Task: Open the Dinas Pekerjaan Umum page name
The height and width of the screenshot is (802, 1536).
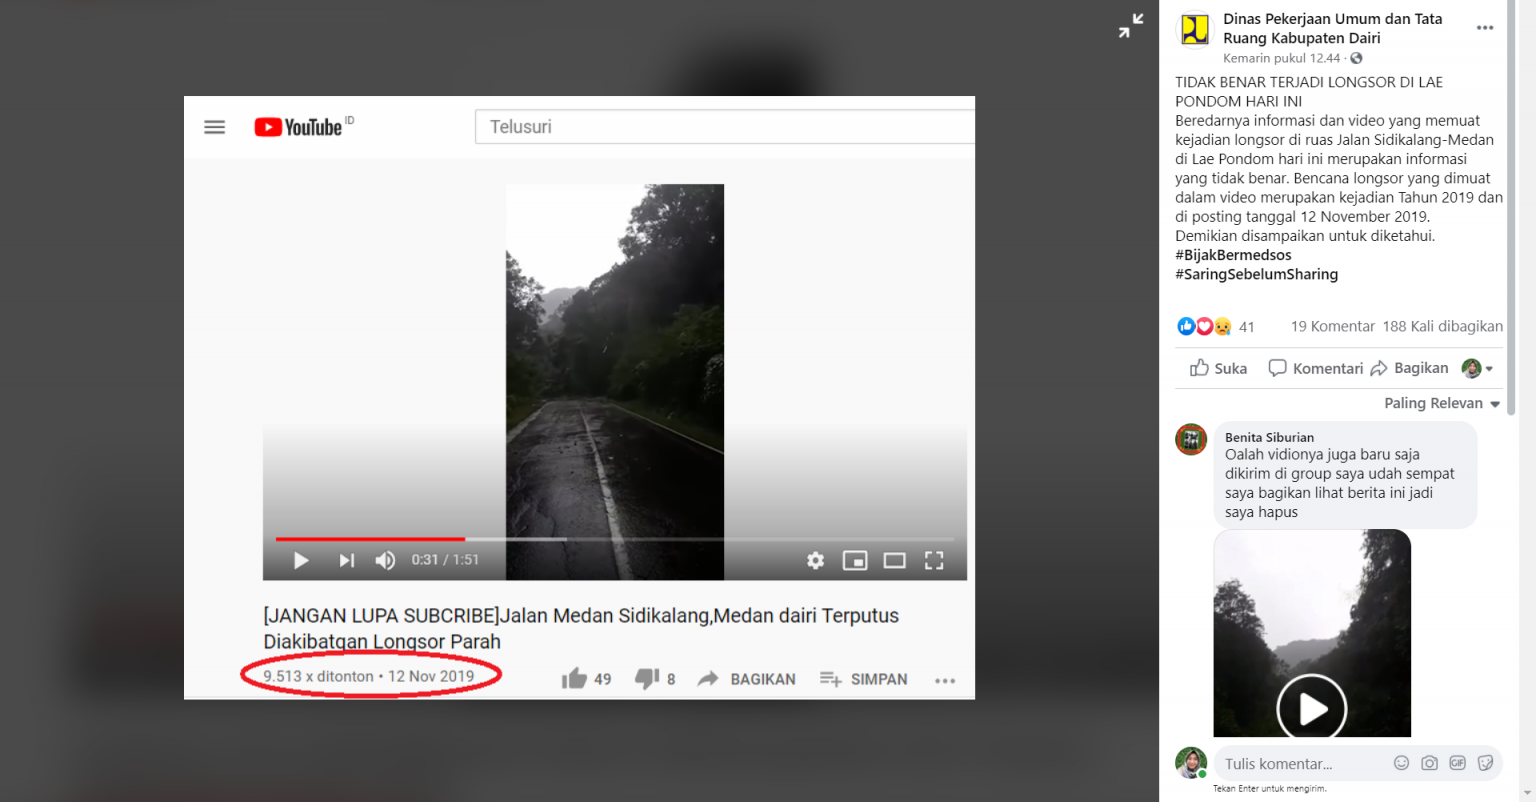Action: click(x=1332, y=28)
